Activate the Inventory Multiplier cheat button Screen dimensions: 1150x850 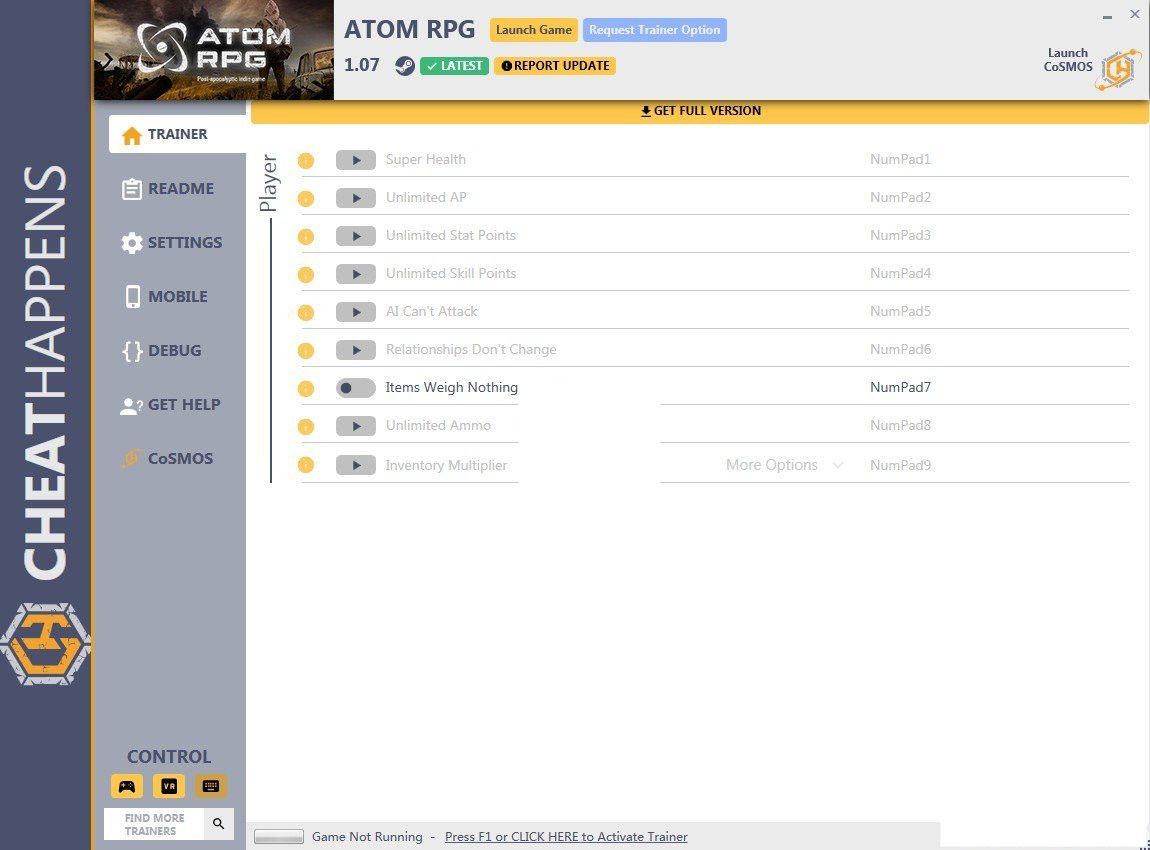(x=356, y=465)
